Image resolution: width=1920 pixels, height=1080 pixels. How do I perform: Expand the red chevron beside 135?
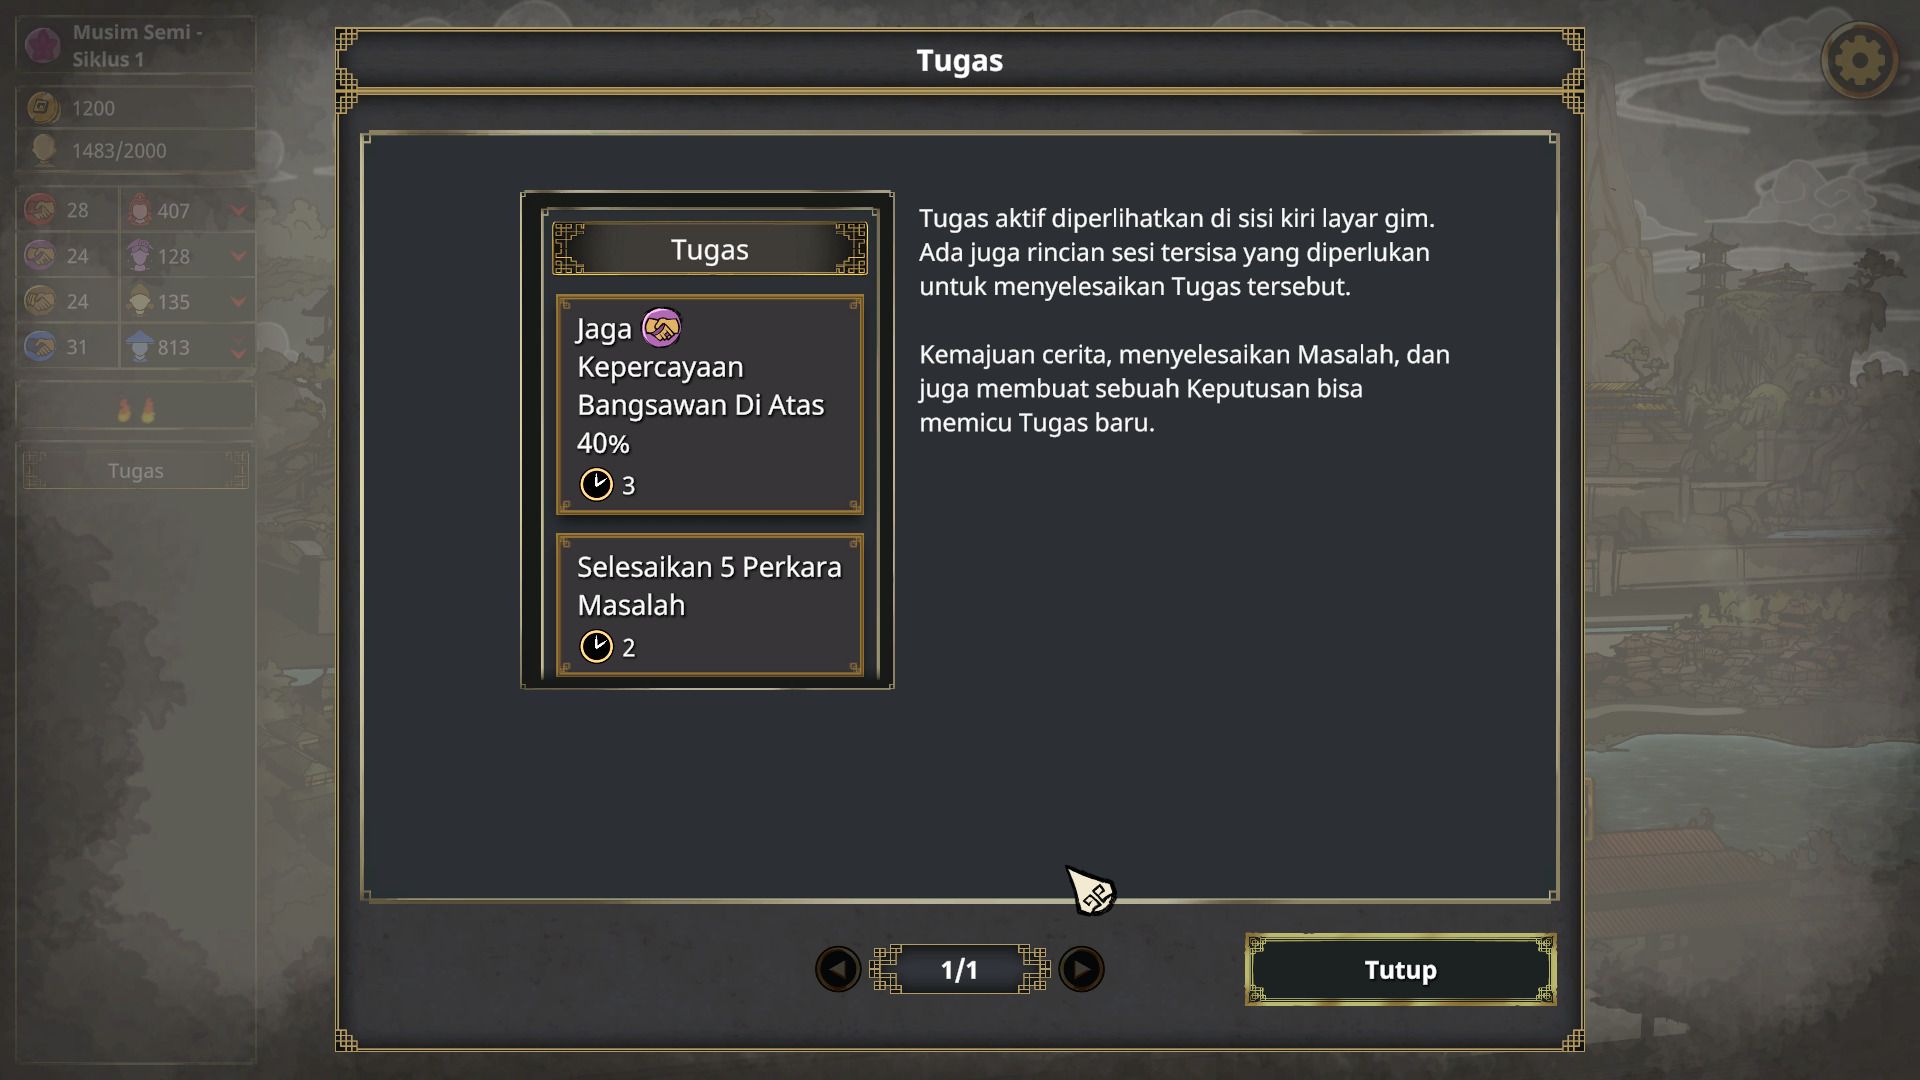click(238, 301)
